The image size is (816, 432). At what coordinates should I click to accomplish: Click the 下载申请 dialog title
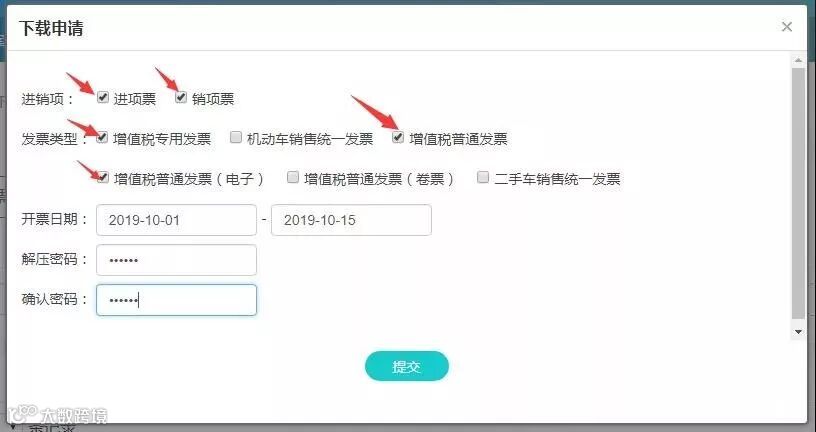point(51,28)
